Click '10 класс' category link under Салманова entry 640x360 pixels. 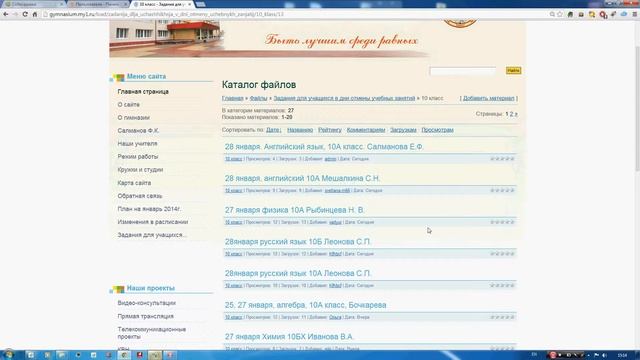coord(233,159)
